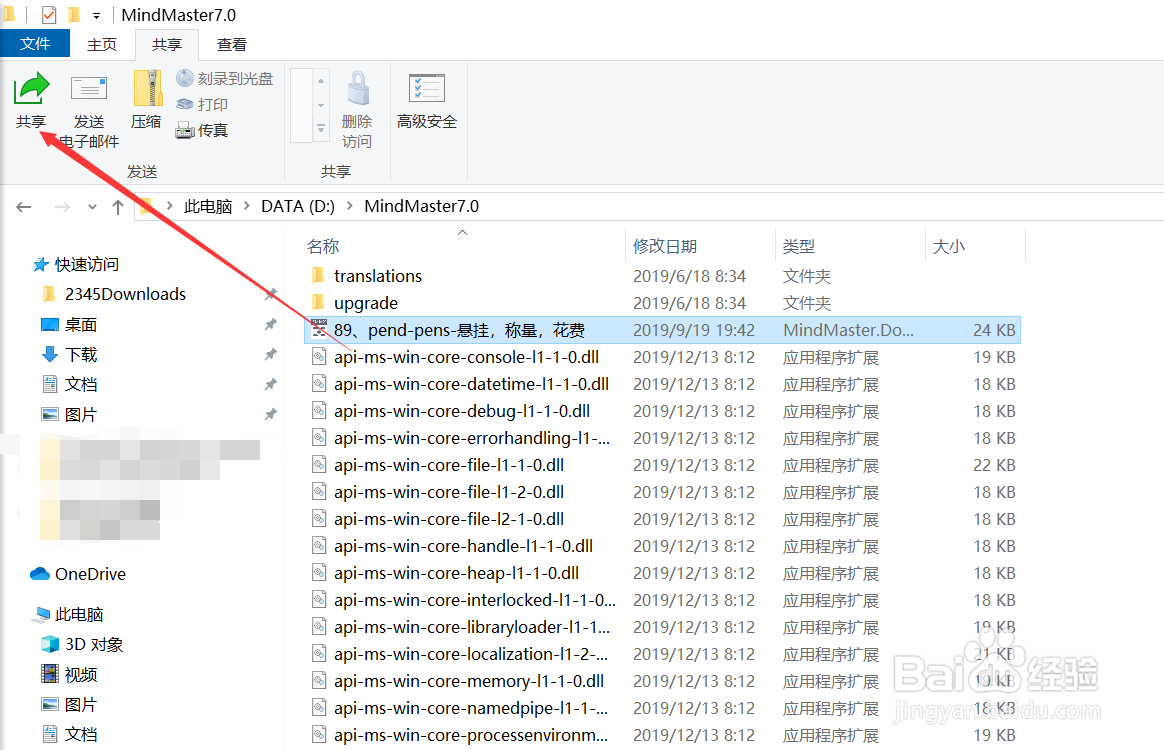1164x750 pixels.
Task: Go forward with the right arrow
Action: [62, 206]
